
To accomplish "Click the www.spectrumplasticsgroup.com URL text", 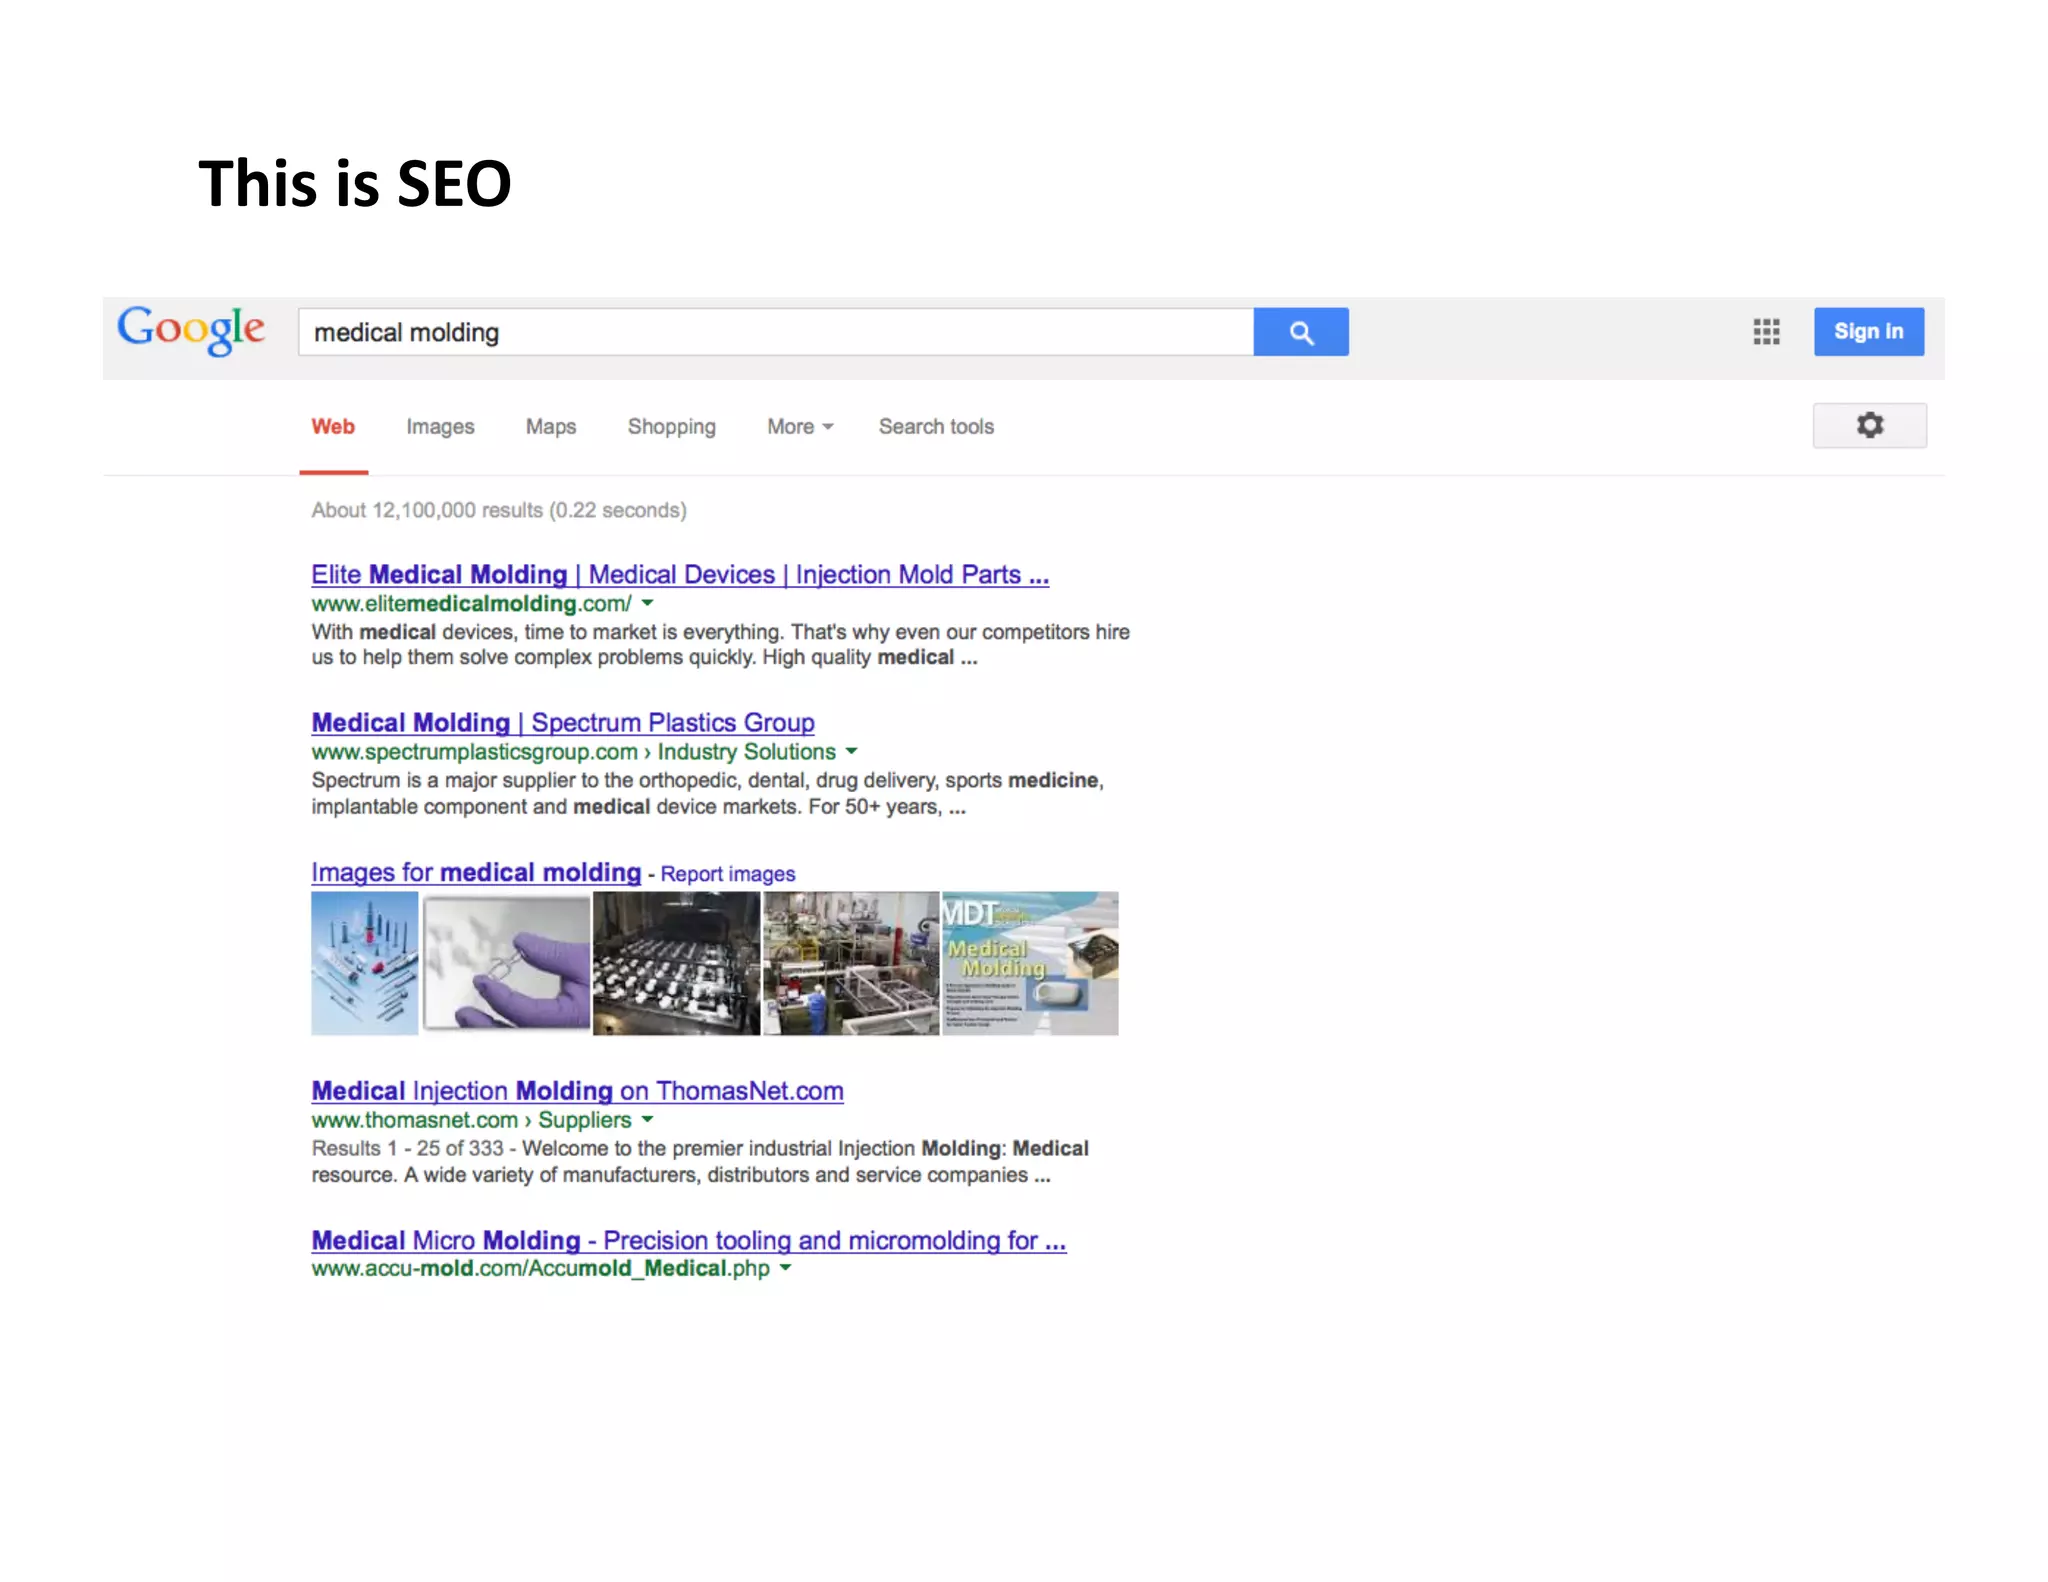I will pyautogui.click(x=474, y=752).
